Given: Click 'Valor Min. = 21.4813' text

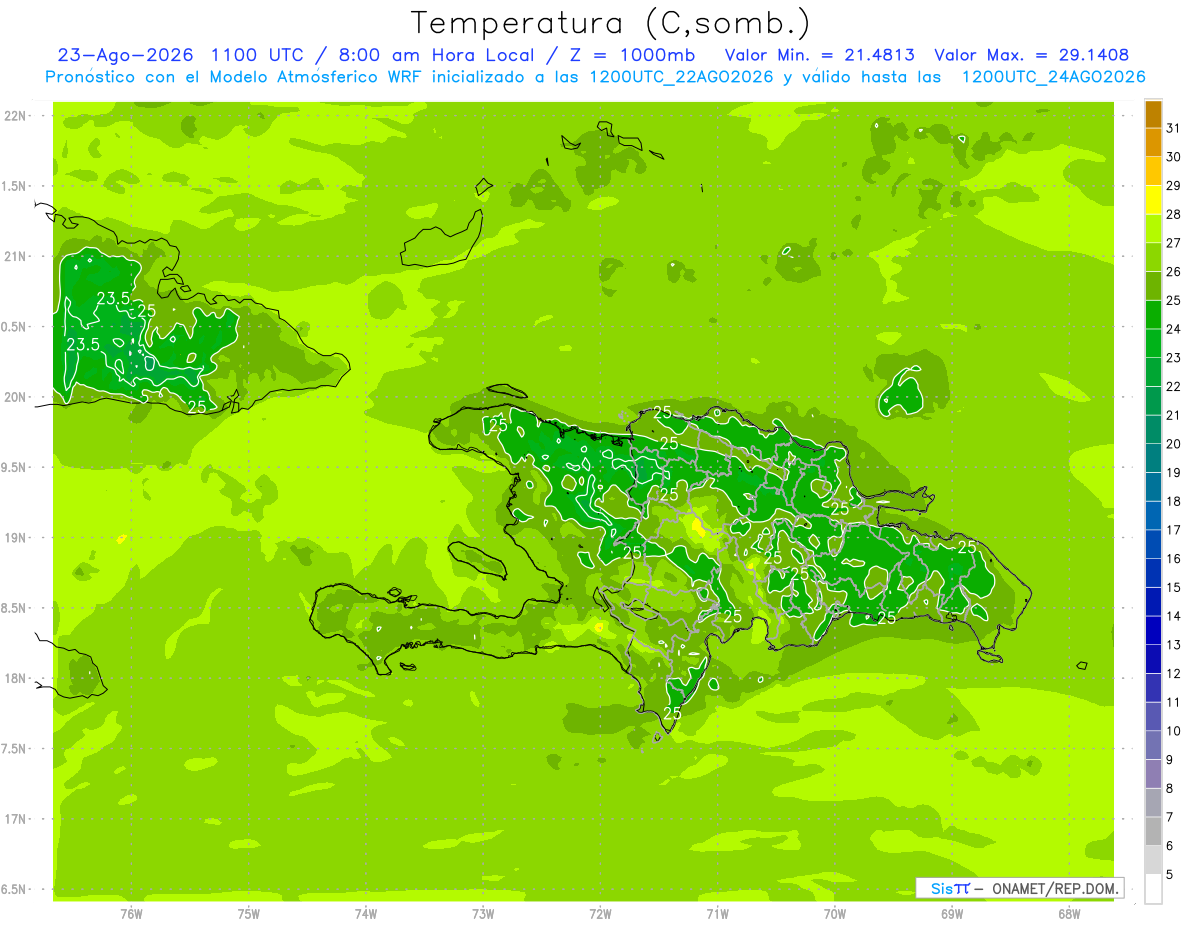Looking at the screenshot, I should 819,55.
